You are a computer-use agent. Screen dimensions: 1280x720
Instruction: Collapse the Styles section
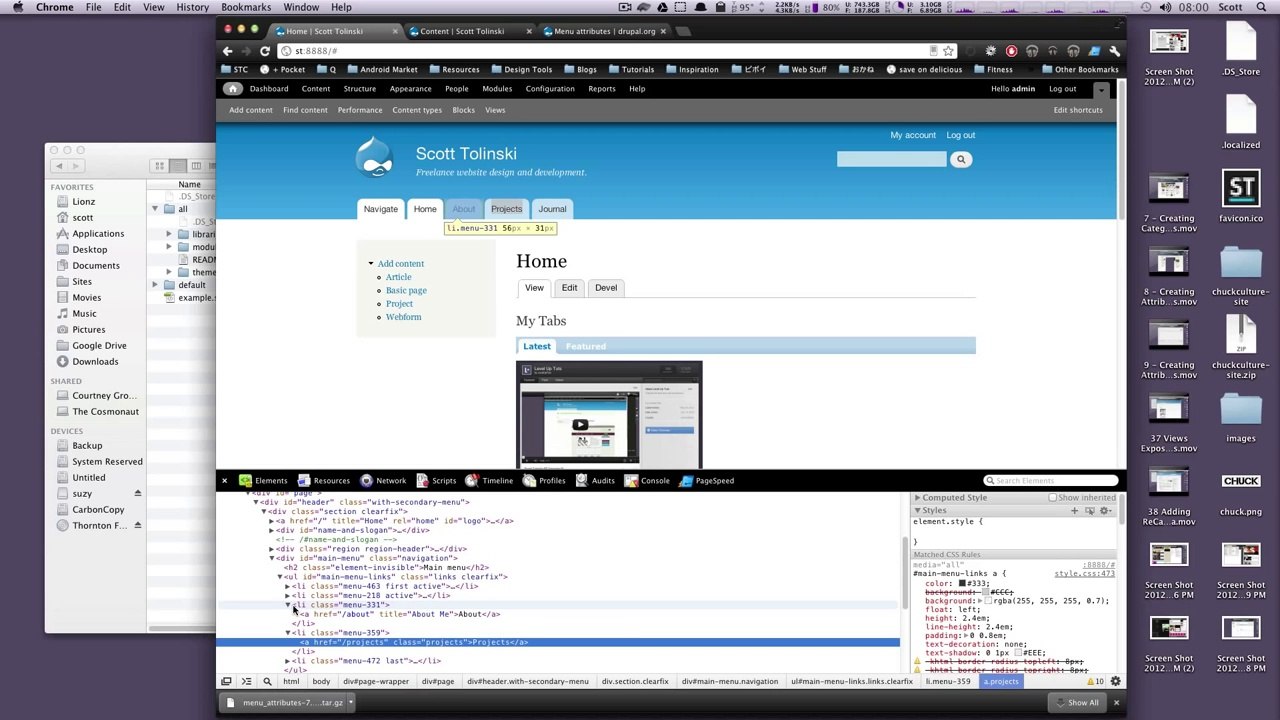pyautogui.click(x=917, y=511)
